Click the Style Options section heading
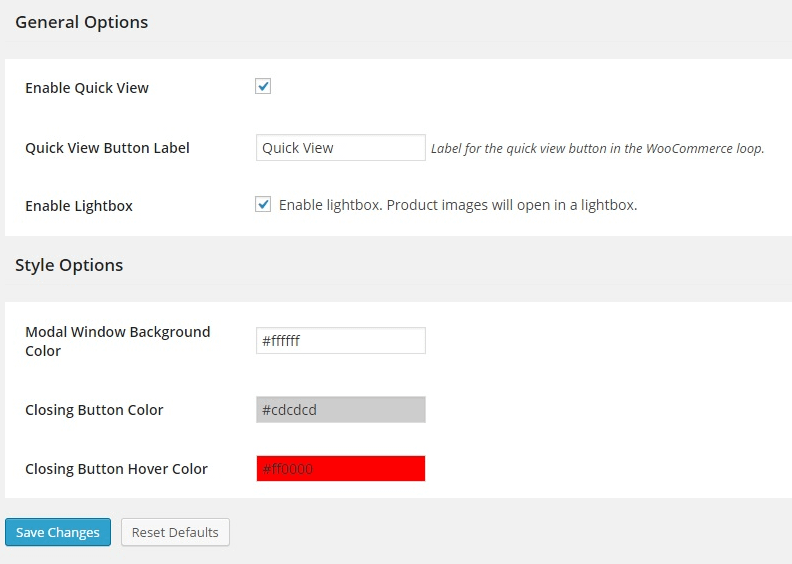This screenshot has width=792, height=564. click(69, 265)
